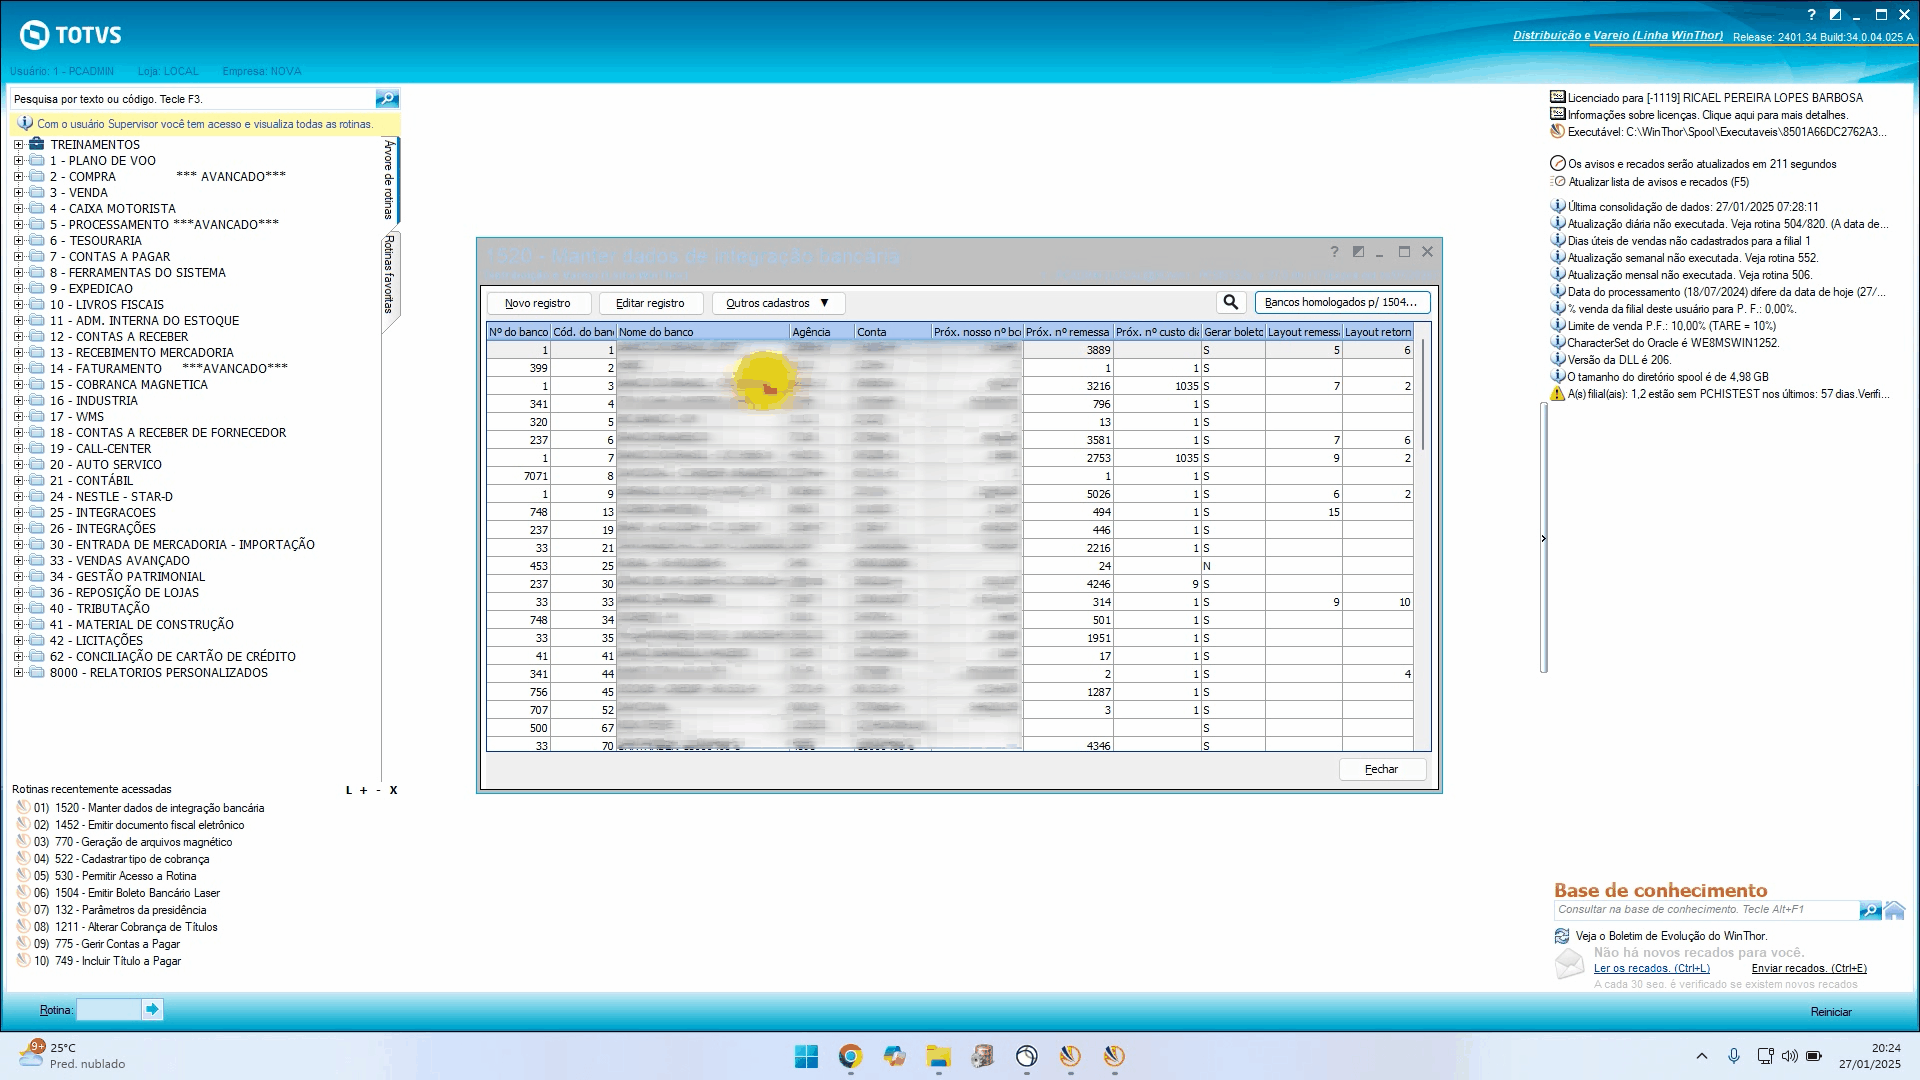The height and width of the screenshot is (1080, 1920).
Task: Click the magnifier icon in bank dialog
Action: 1230,302
